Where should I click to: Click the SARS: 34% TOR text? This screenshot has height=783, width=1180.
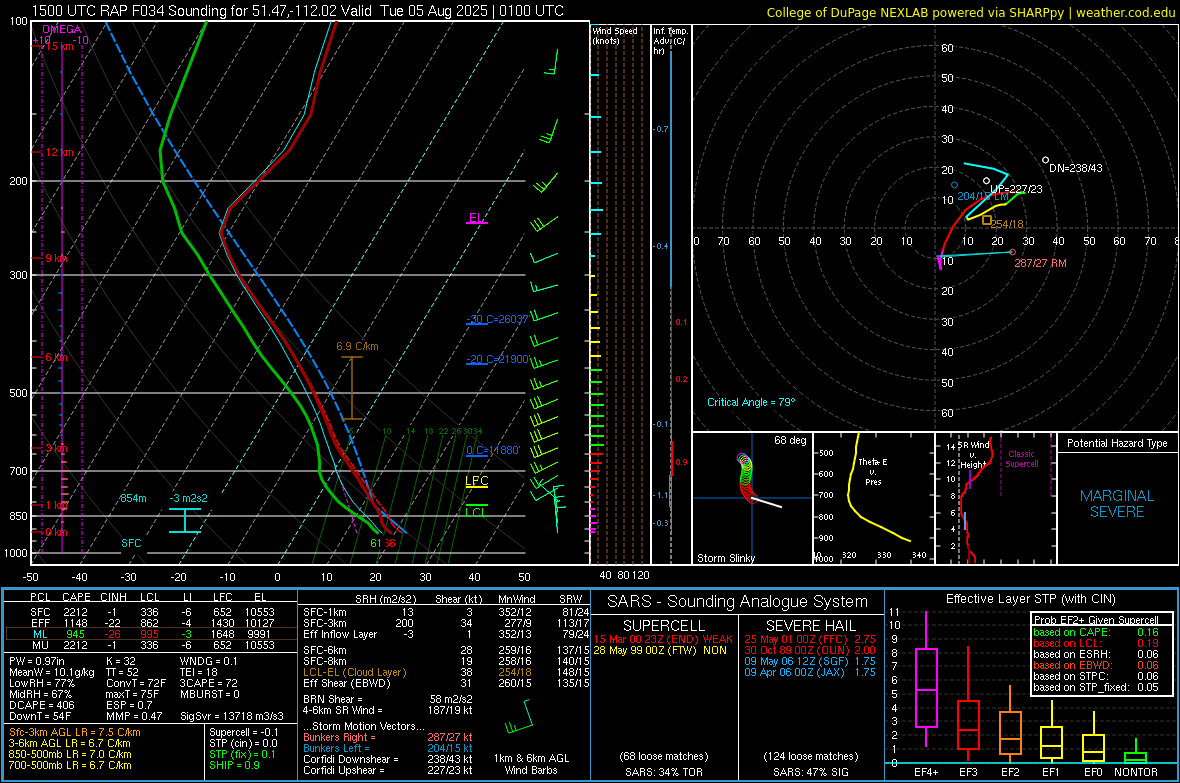point(664,772)
